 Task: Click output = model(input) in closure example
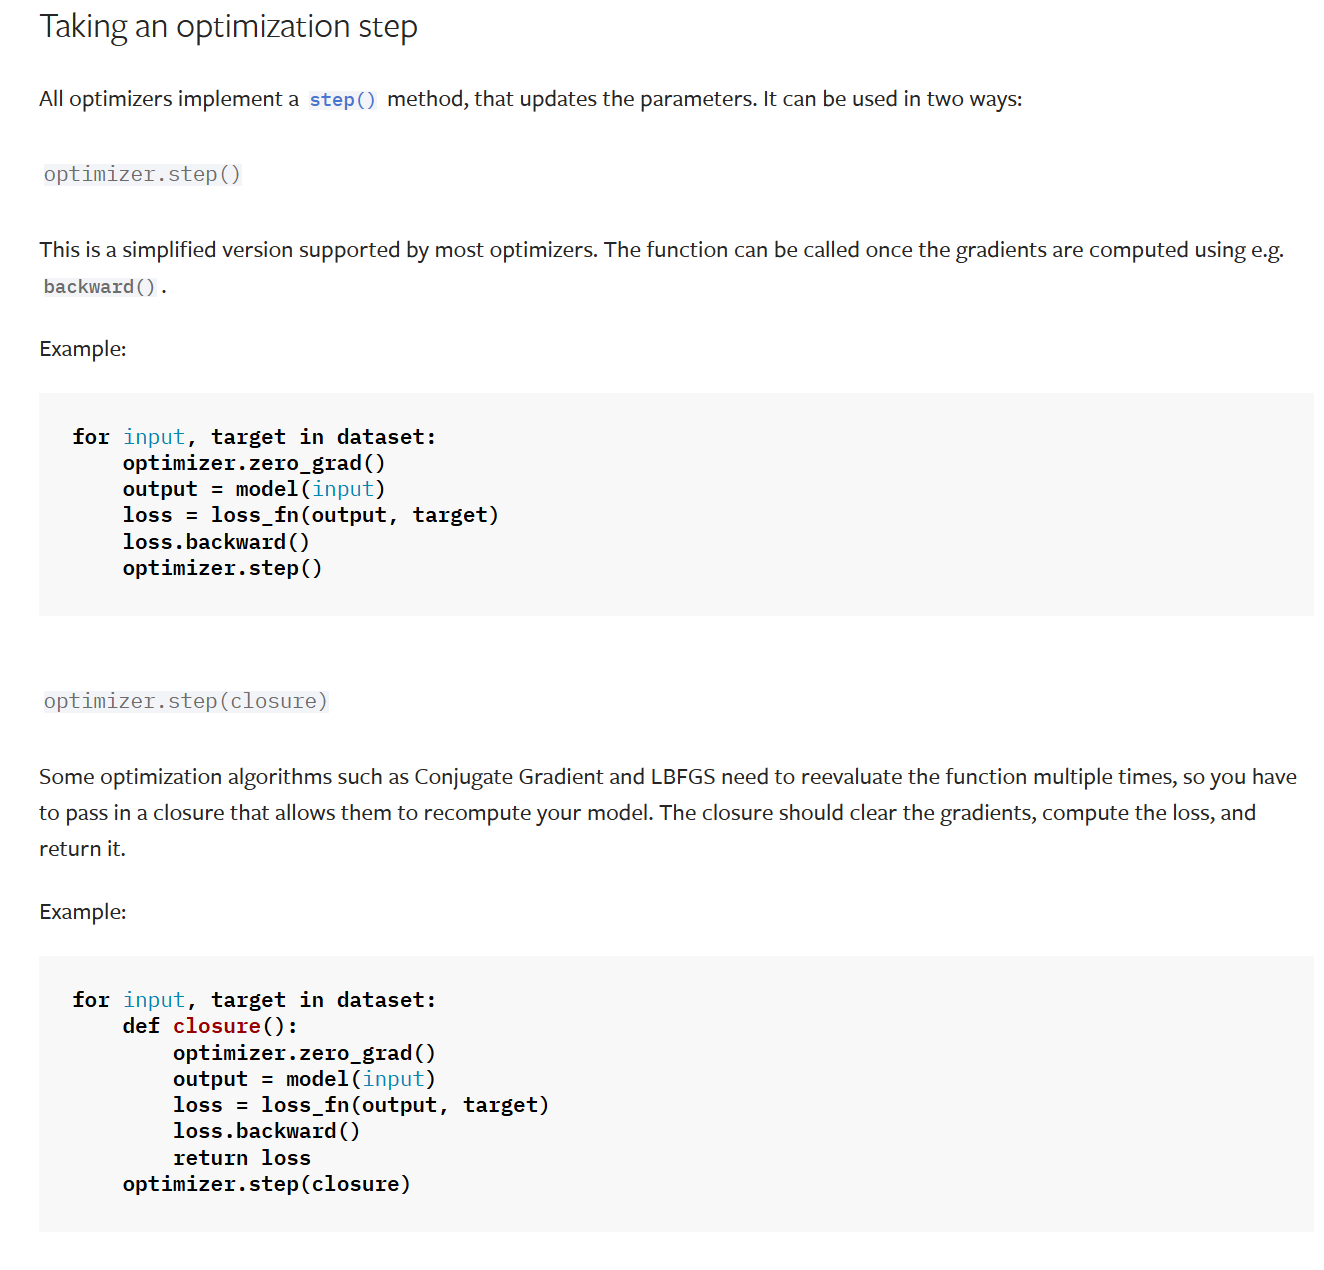click(304, 1079)
